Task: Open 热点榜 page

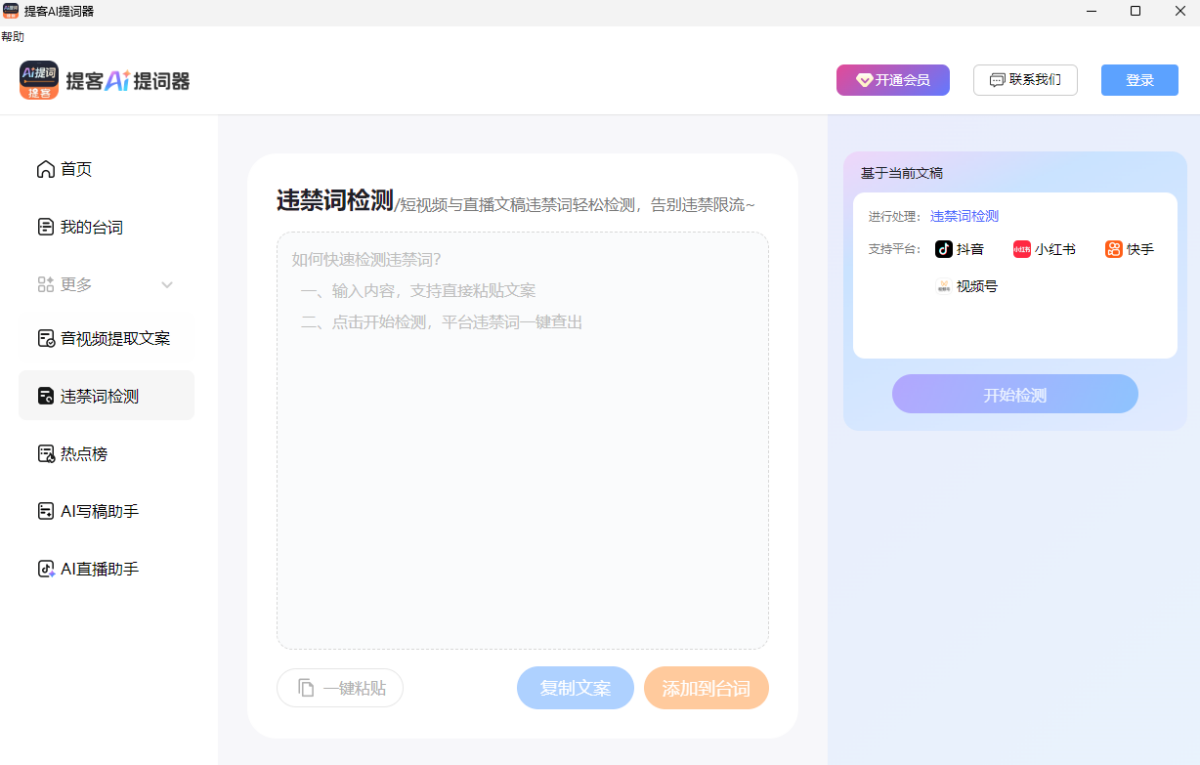Action: 107,453
